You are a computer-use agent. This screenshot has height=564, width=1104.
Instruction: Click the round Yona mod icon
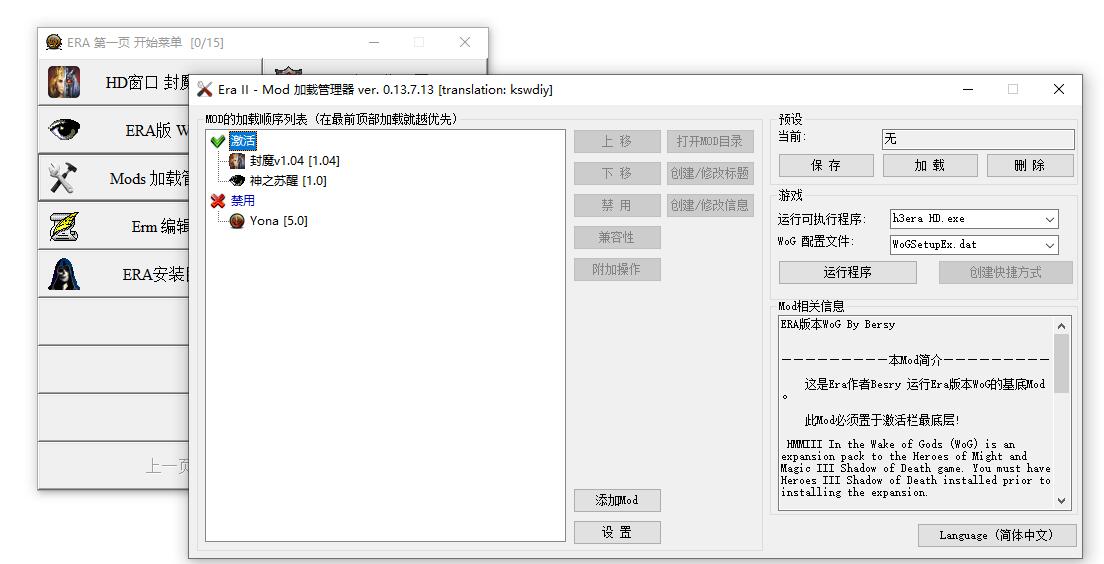[x=237, y=221]
